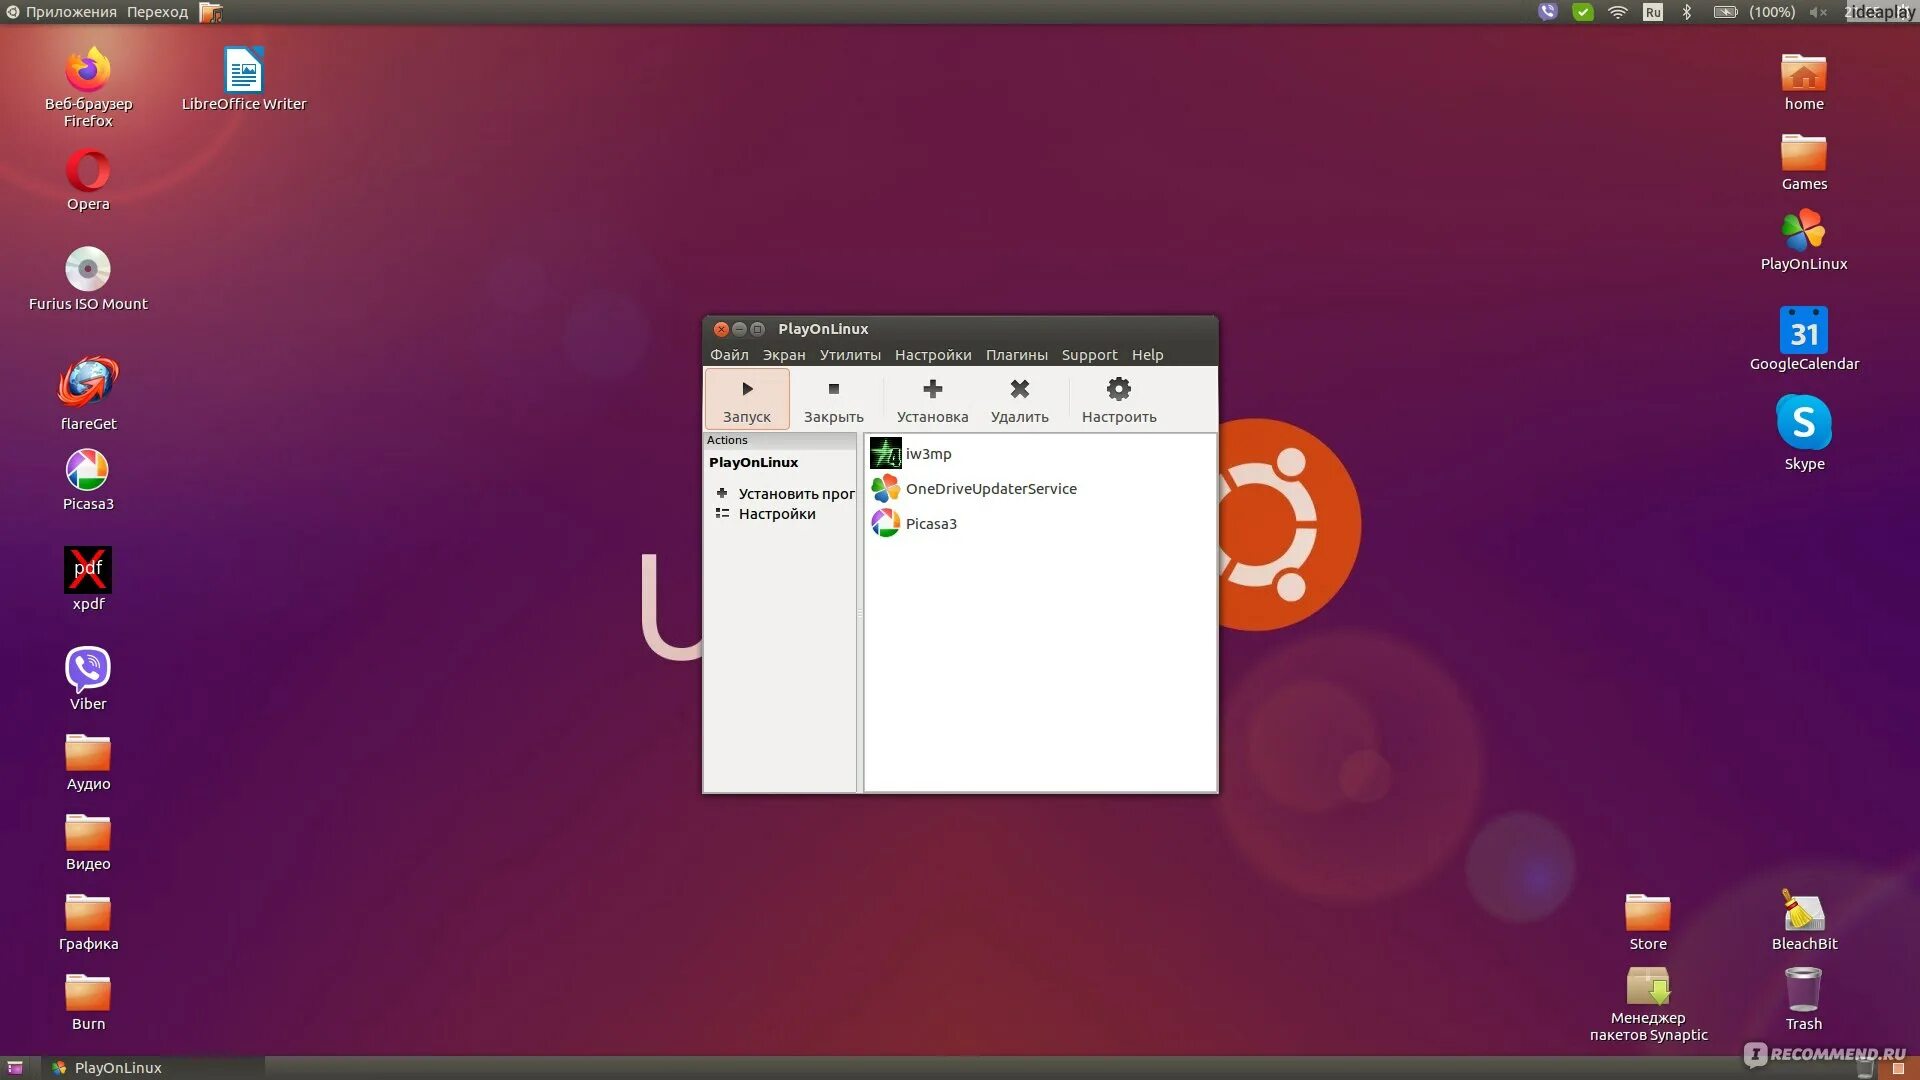Viewport: 1920px width, 1080px height.
Task: Open the Games folder on desktop
Action: coord(1804,162)
